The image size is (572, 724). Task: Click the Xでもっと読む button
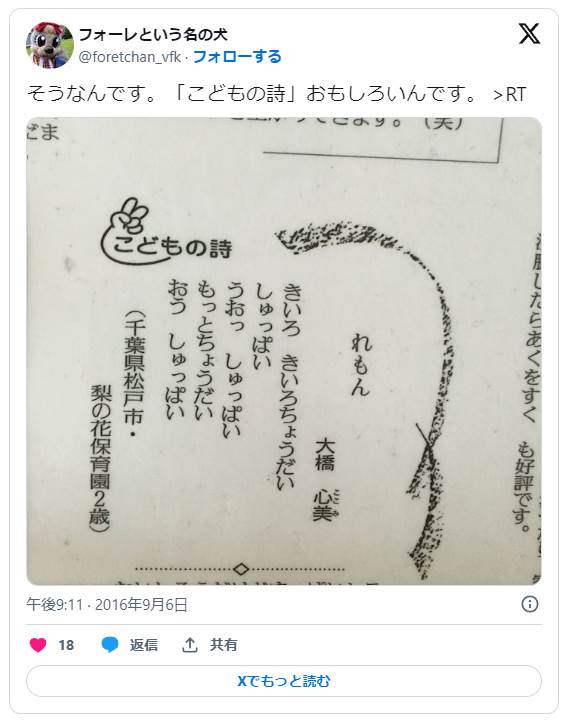[284, 681]
